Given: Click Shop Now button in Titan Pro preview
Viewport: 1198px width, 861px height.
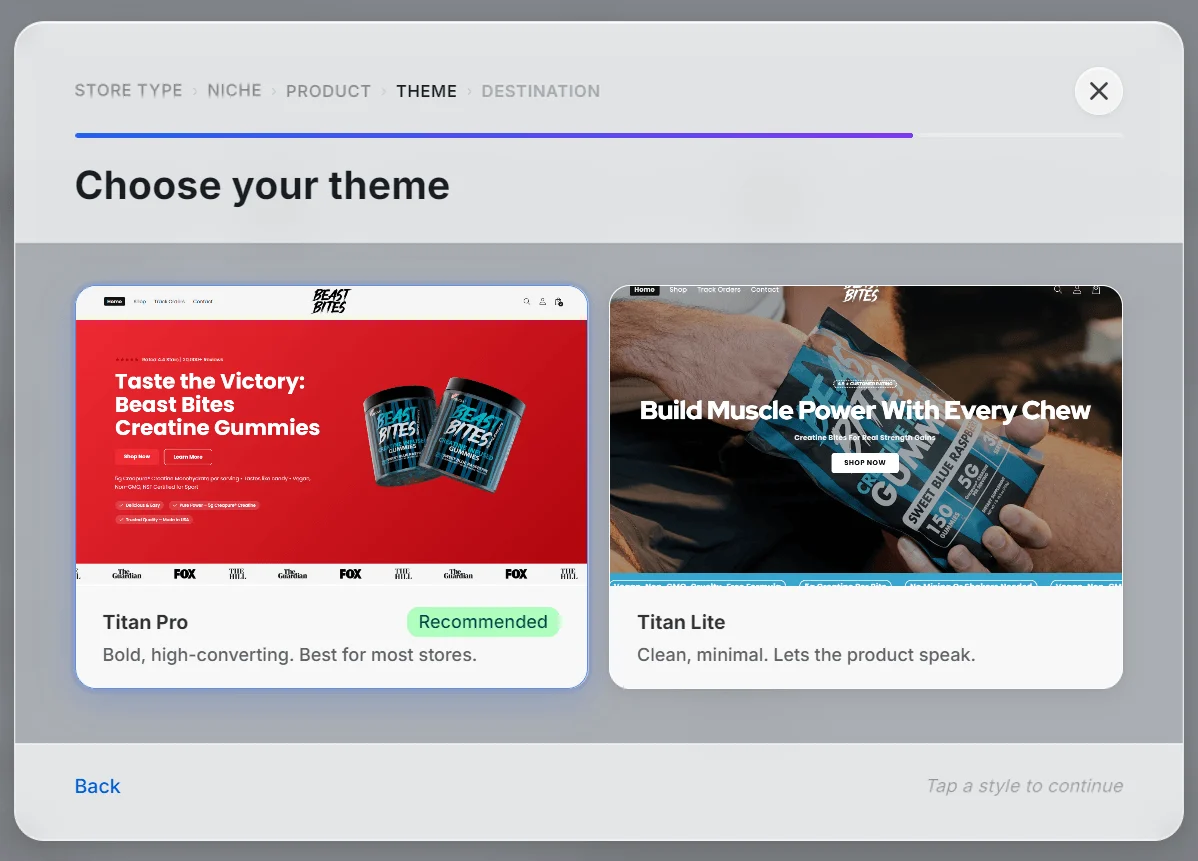Looking at the screenshot, I should point(138,457).
